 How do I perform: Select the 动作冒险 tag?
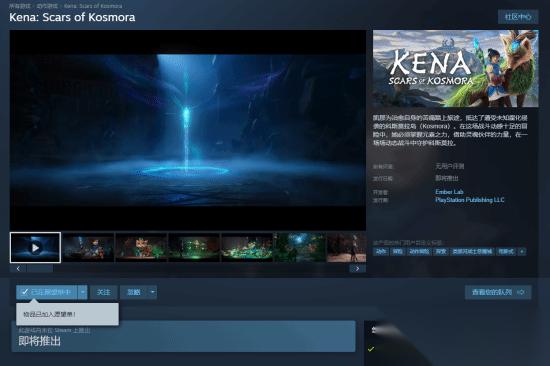tap(419, 251)
